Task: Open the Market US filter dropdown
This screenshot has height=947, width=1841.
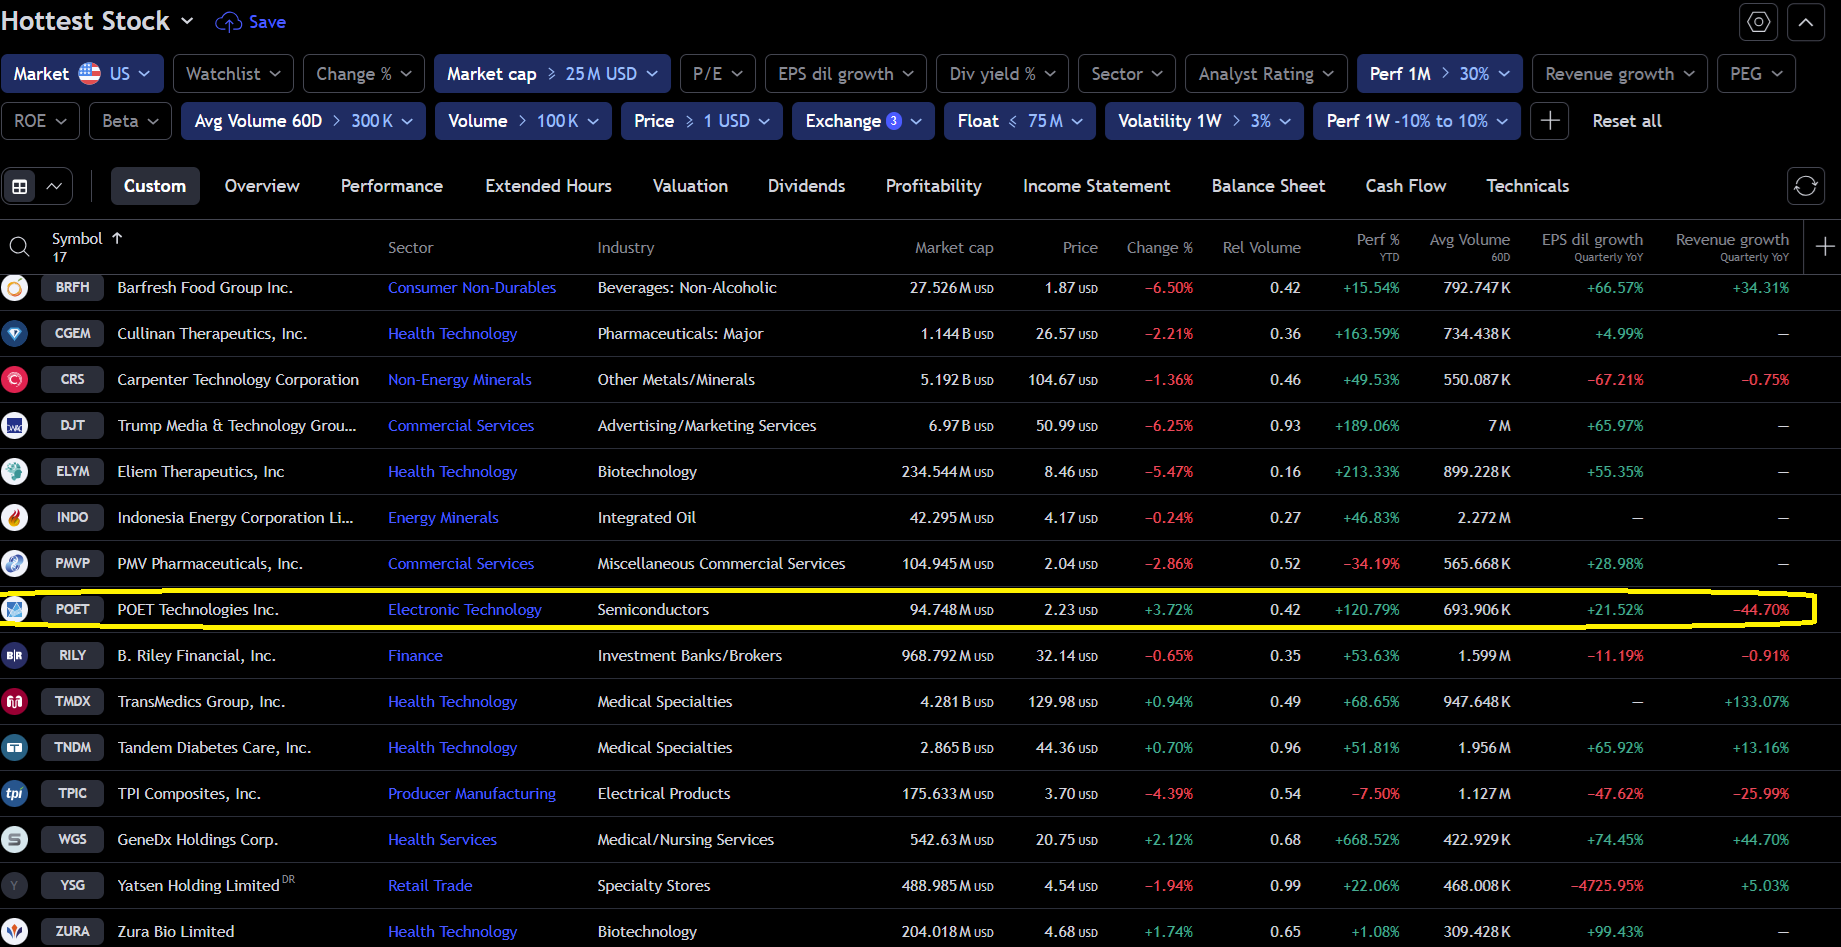Action: (x=82, y=74)
